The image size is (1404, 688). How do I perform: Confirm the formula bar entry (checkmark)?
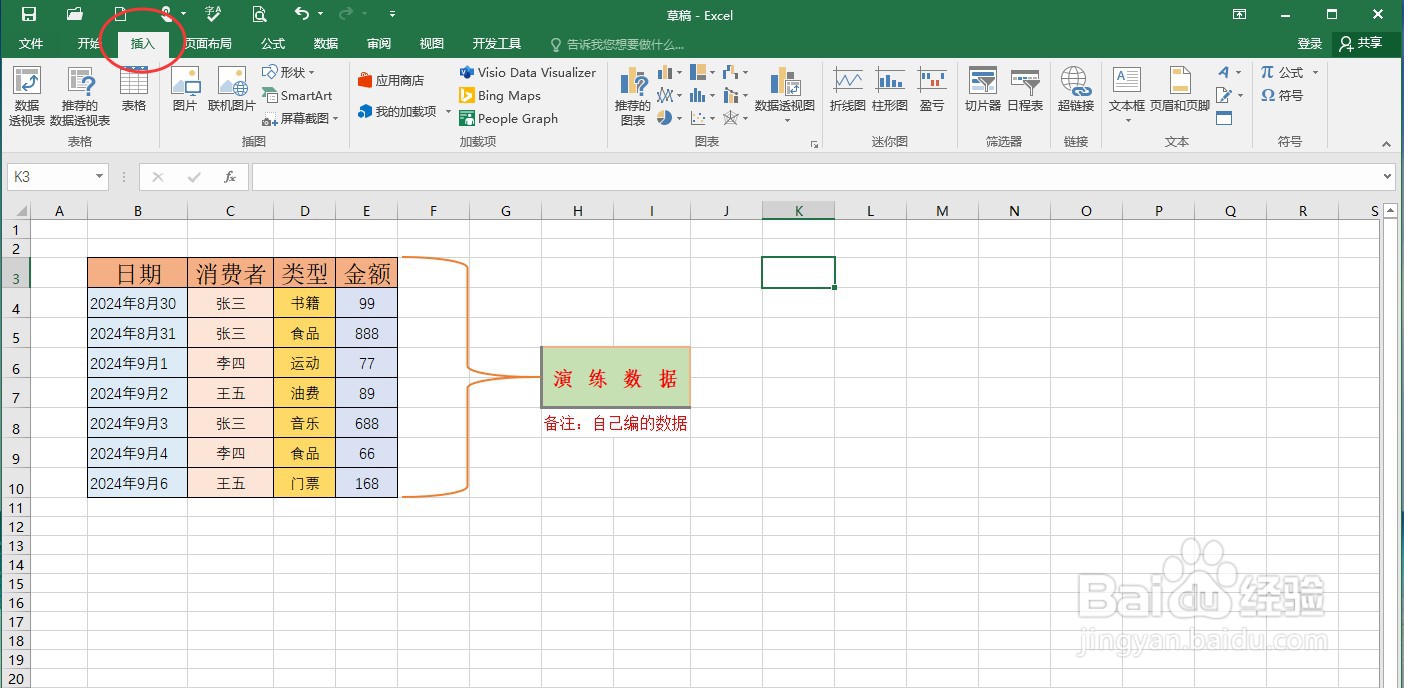coord(194,177)
